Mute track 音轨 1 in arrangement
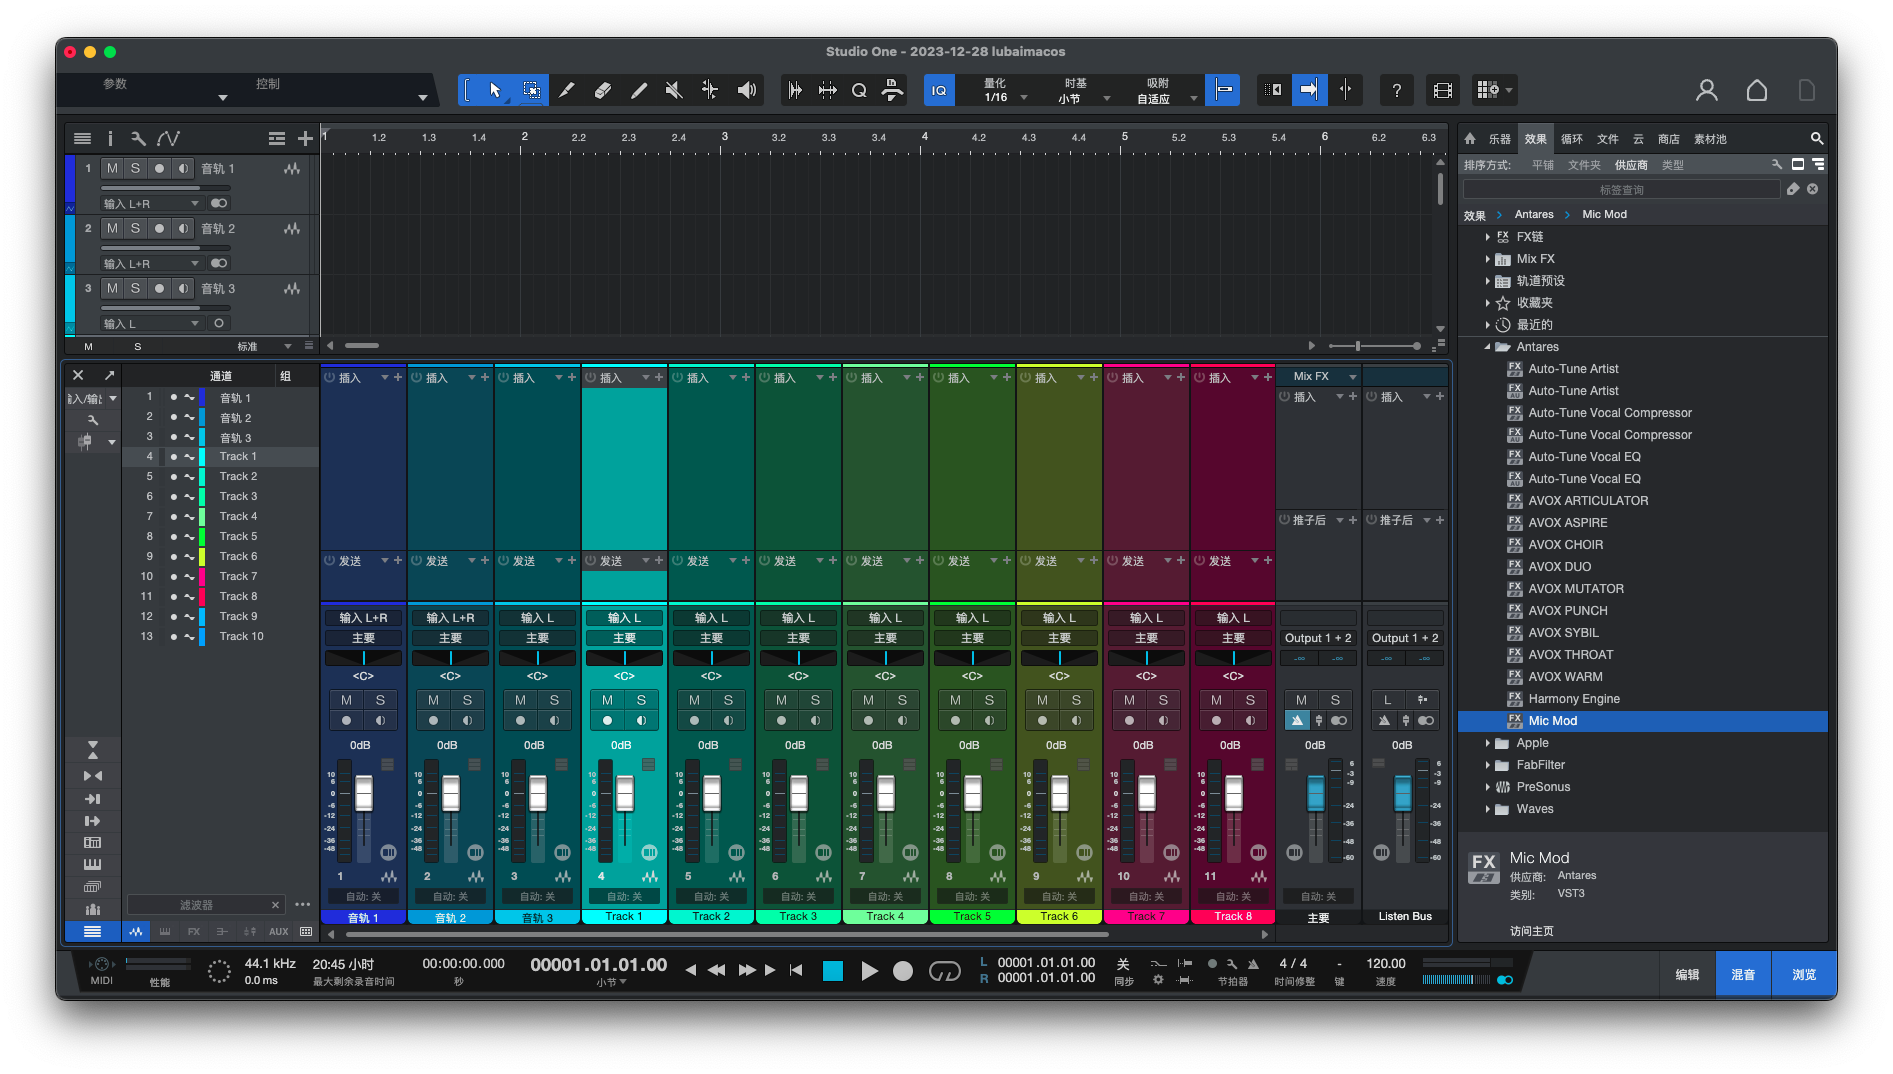 (x=112, y=169)
